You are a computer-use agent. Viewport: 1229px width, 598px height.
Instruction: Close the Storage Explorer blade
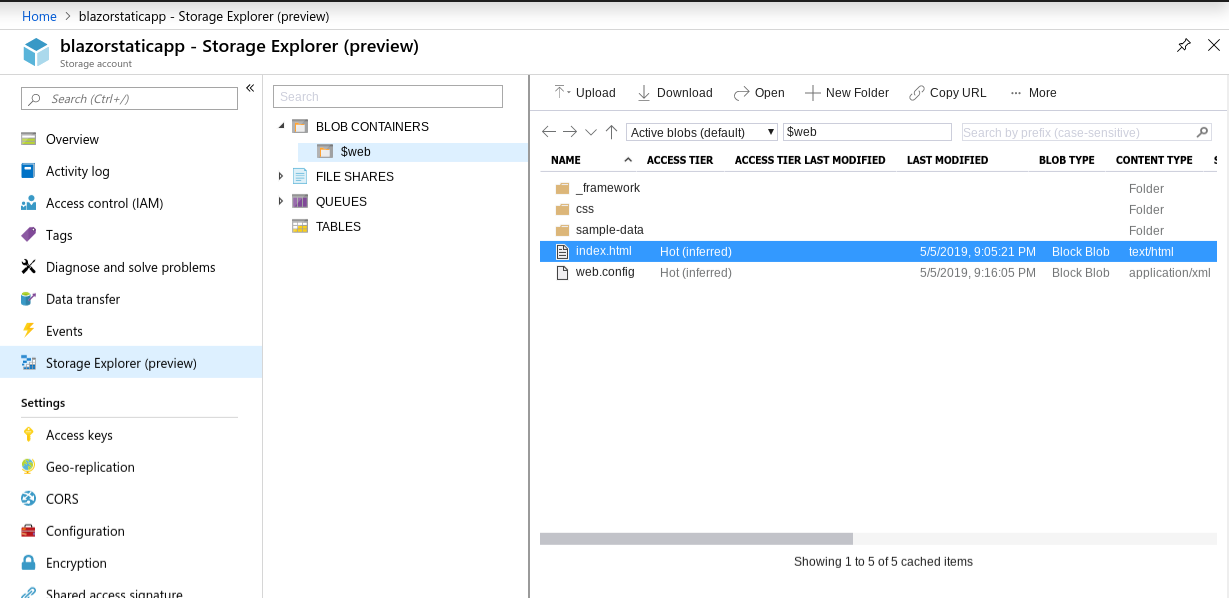point(1214,46)
